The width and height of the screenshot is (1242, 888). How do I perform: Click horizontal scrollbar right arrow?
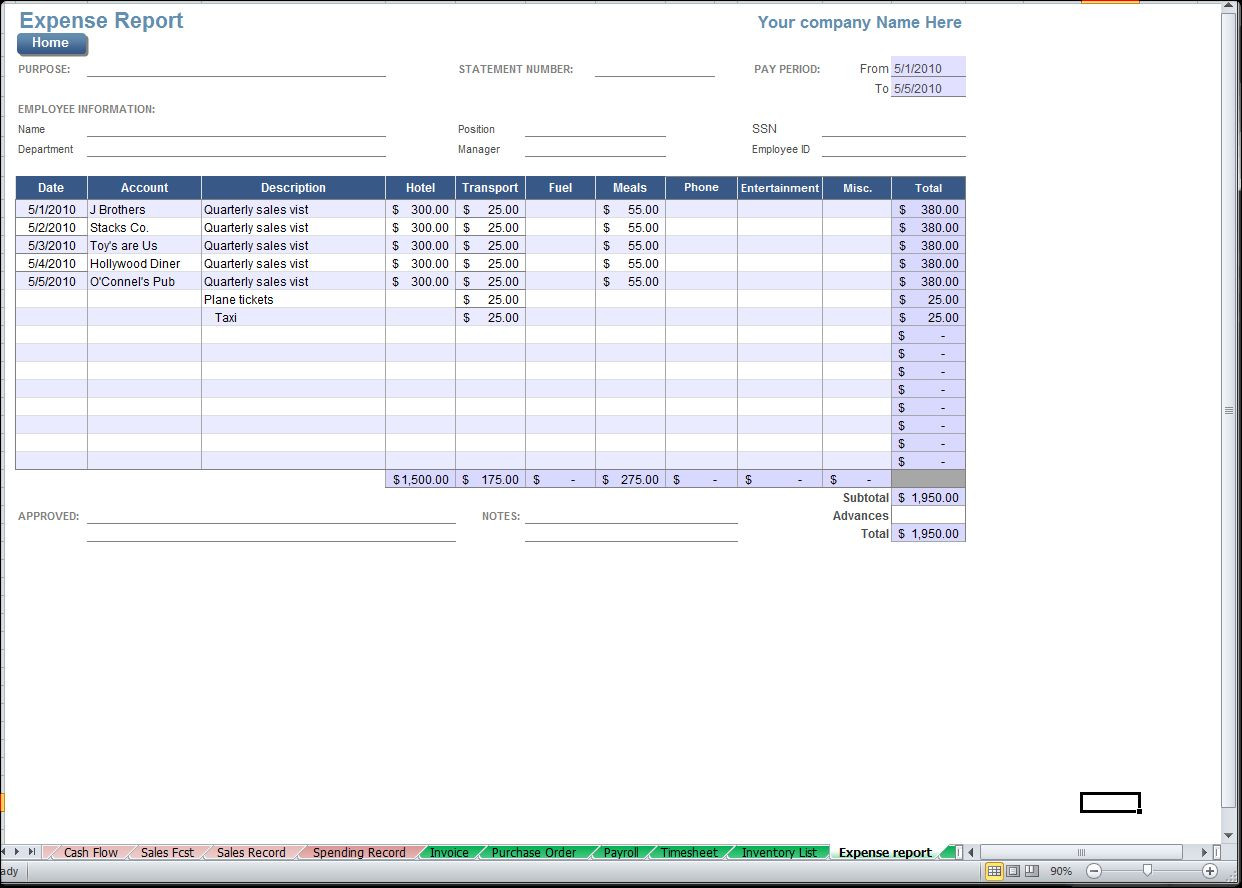1205,852
